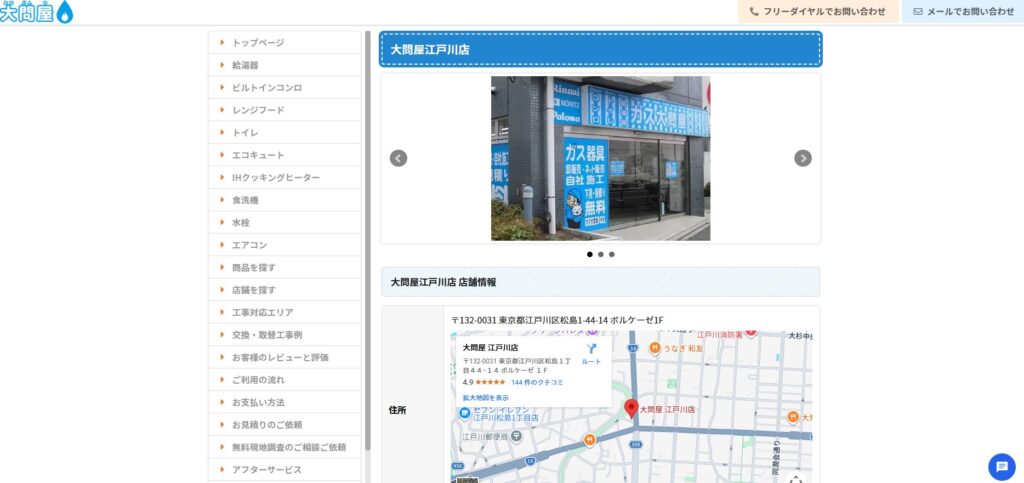
Task: Open トップページ from the sidebar menu
Action: [x=258, y=43]
